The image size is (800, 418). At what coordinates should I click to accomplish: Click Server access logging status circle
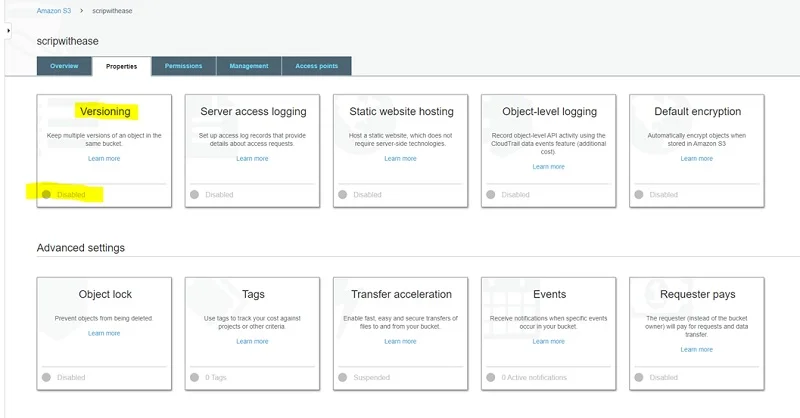coord(194,194)
